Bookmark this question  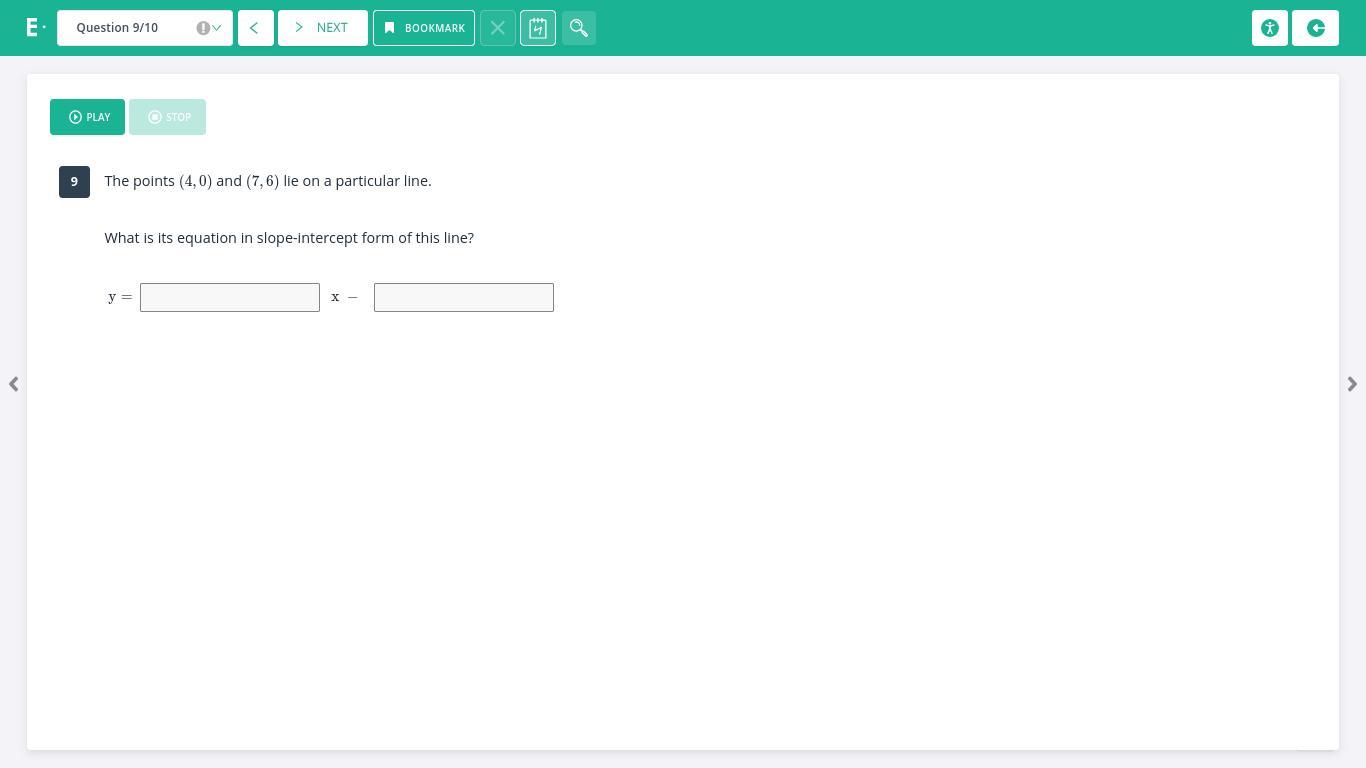pos(424,28)
